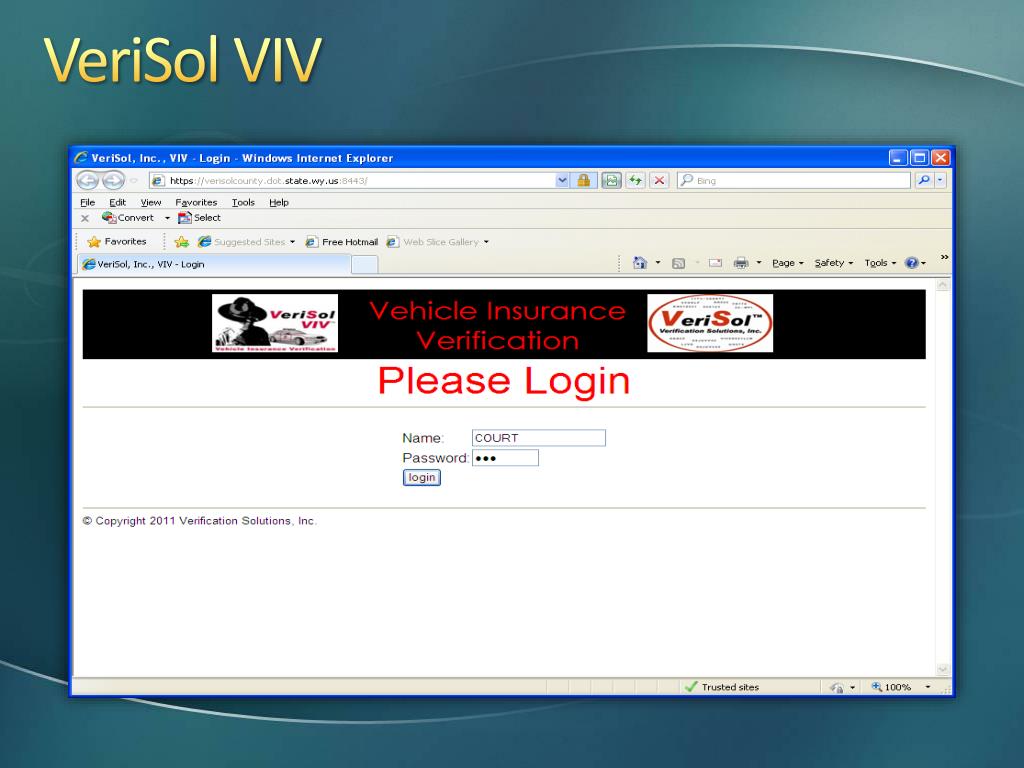The width and height of the screenshot is (1024, 768).
Task: Click the Add to Favorites Bar star icon
Action: 182,242
